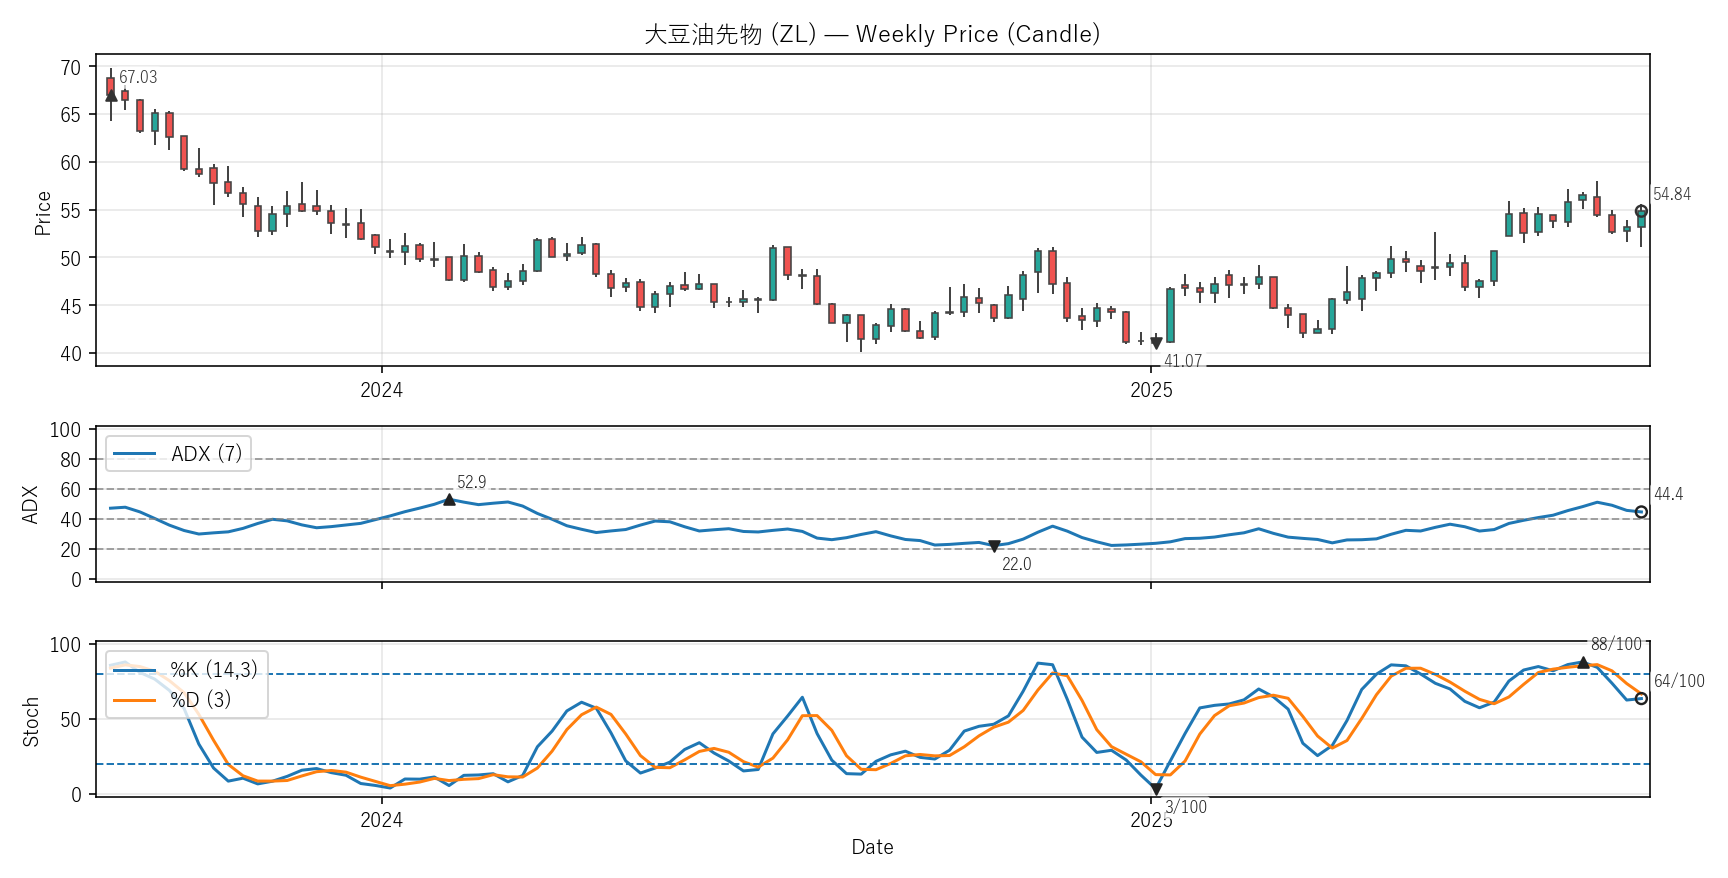Click the 3/100 stochastic low label
The image size is (1728, 878).
coord(1186,807)
